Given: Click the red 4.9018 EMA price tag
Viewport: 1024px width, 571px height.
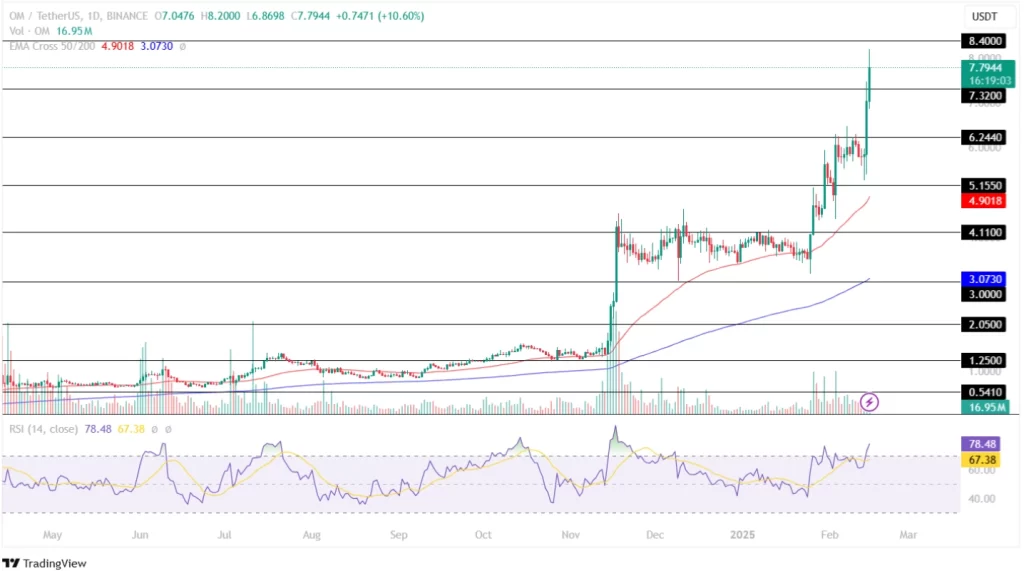Looking at the screenshot, I should click(x=985, y=201).
